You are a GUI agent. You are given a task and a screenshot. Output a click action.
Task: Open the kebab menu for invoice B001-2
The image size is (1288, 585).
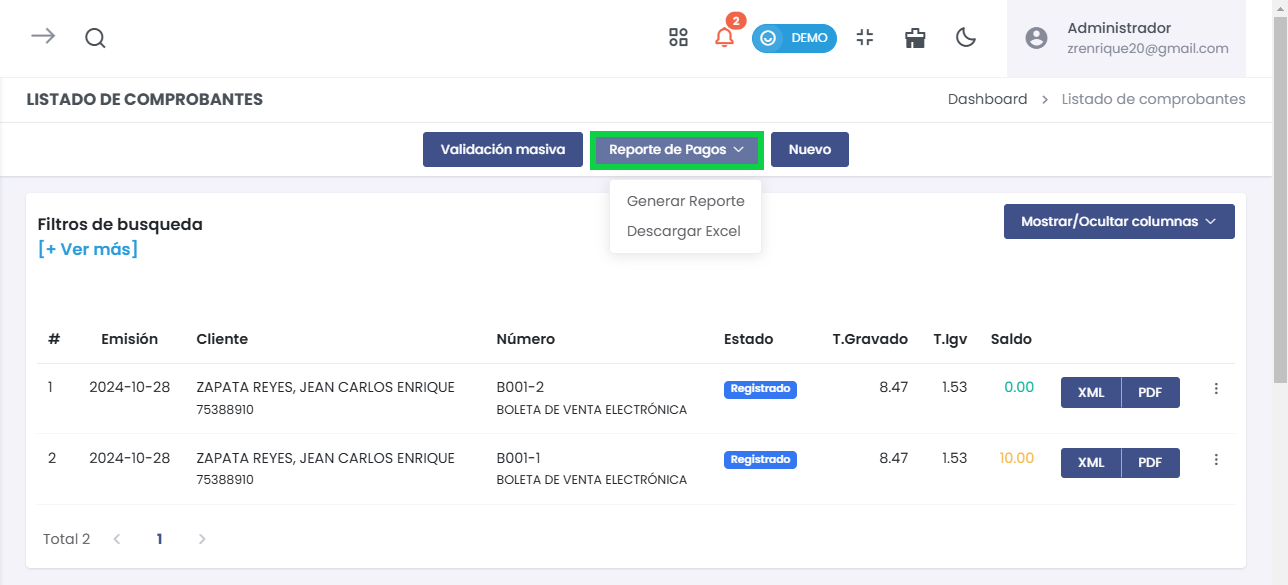pos(1216,392)
